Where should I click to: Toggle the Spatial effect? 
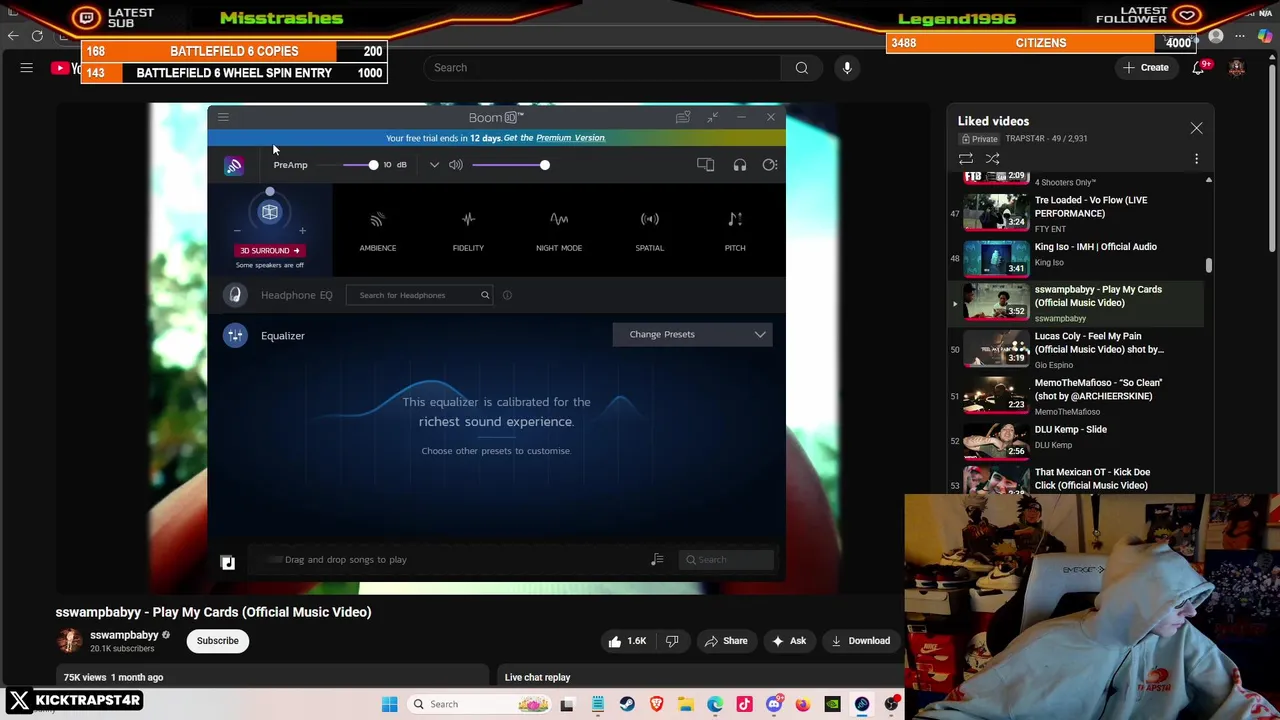coord(649,230)
